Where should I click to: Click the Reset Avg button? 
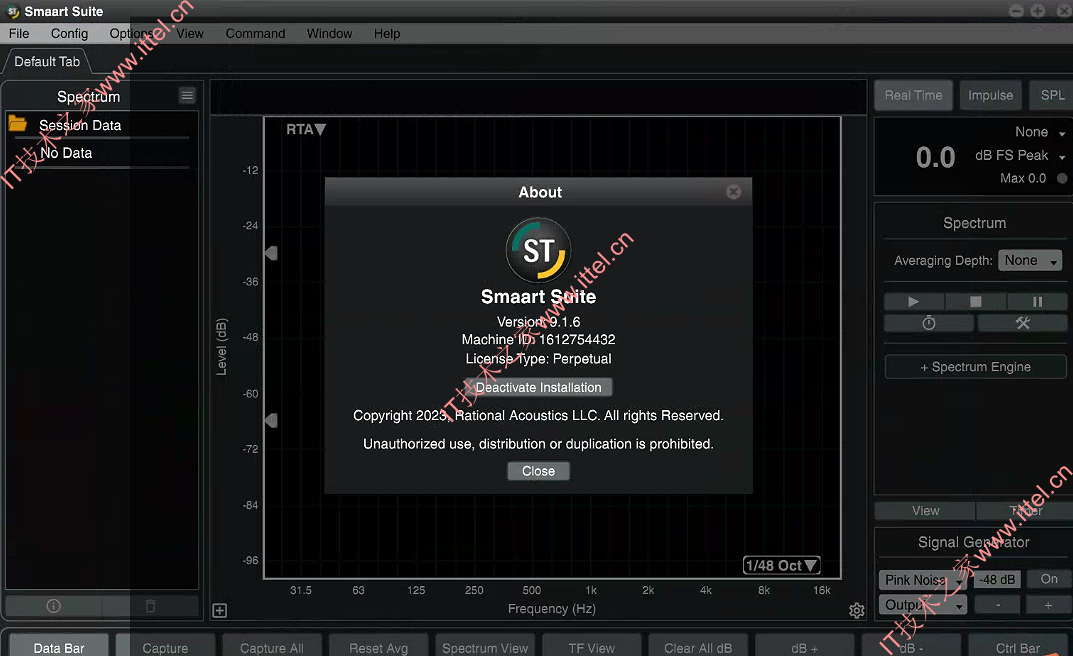click(x=378, y=646)
